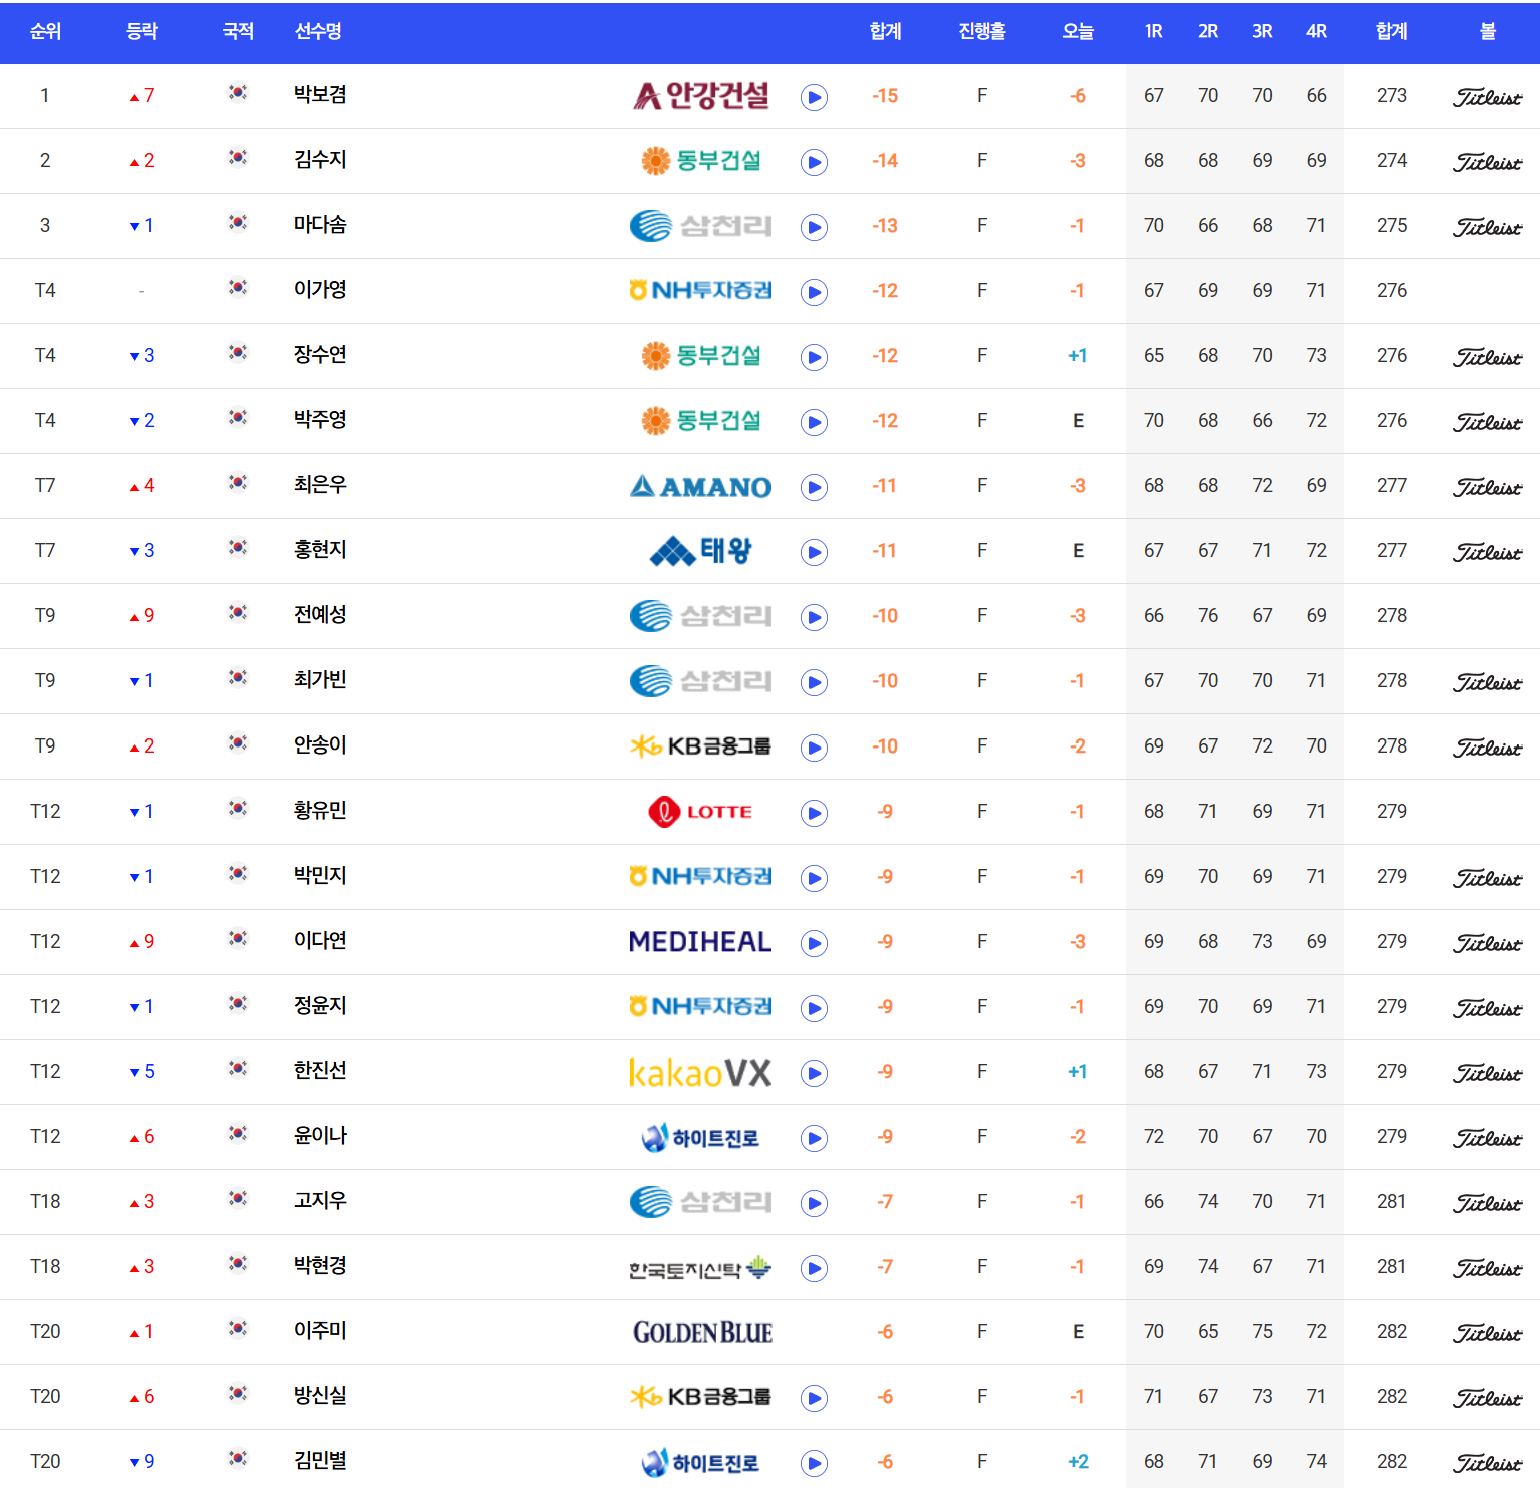1540x1488 pixels.
Task: Click South Korea flag for 박보겸
Action: click(x=238, y=93)
